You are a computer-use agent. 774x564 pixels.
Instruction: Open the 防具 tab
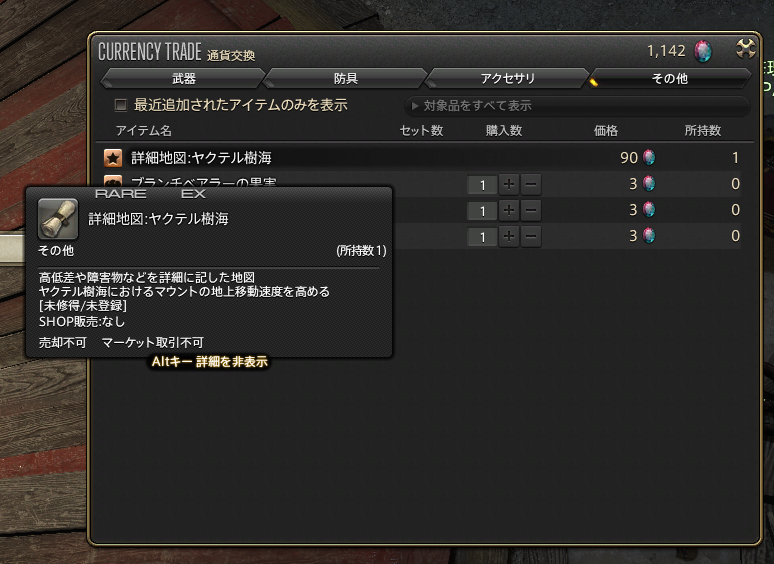coord(346,78)
